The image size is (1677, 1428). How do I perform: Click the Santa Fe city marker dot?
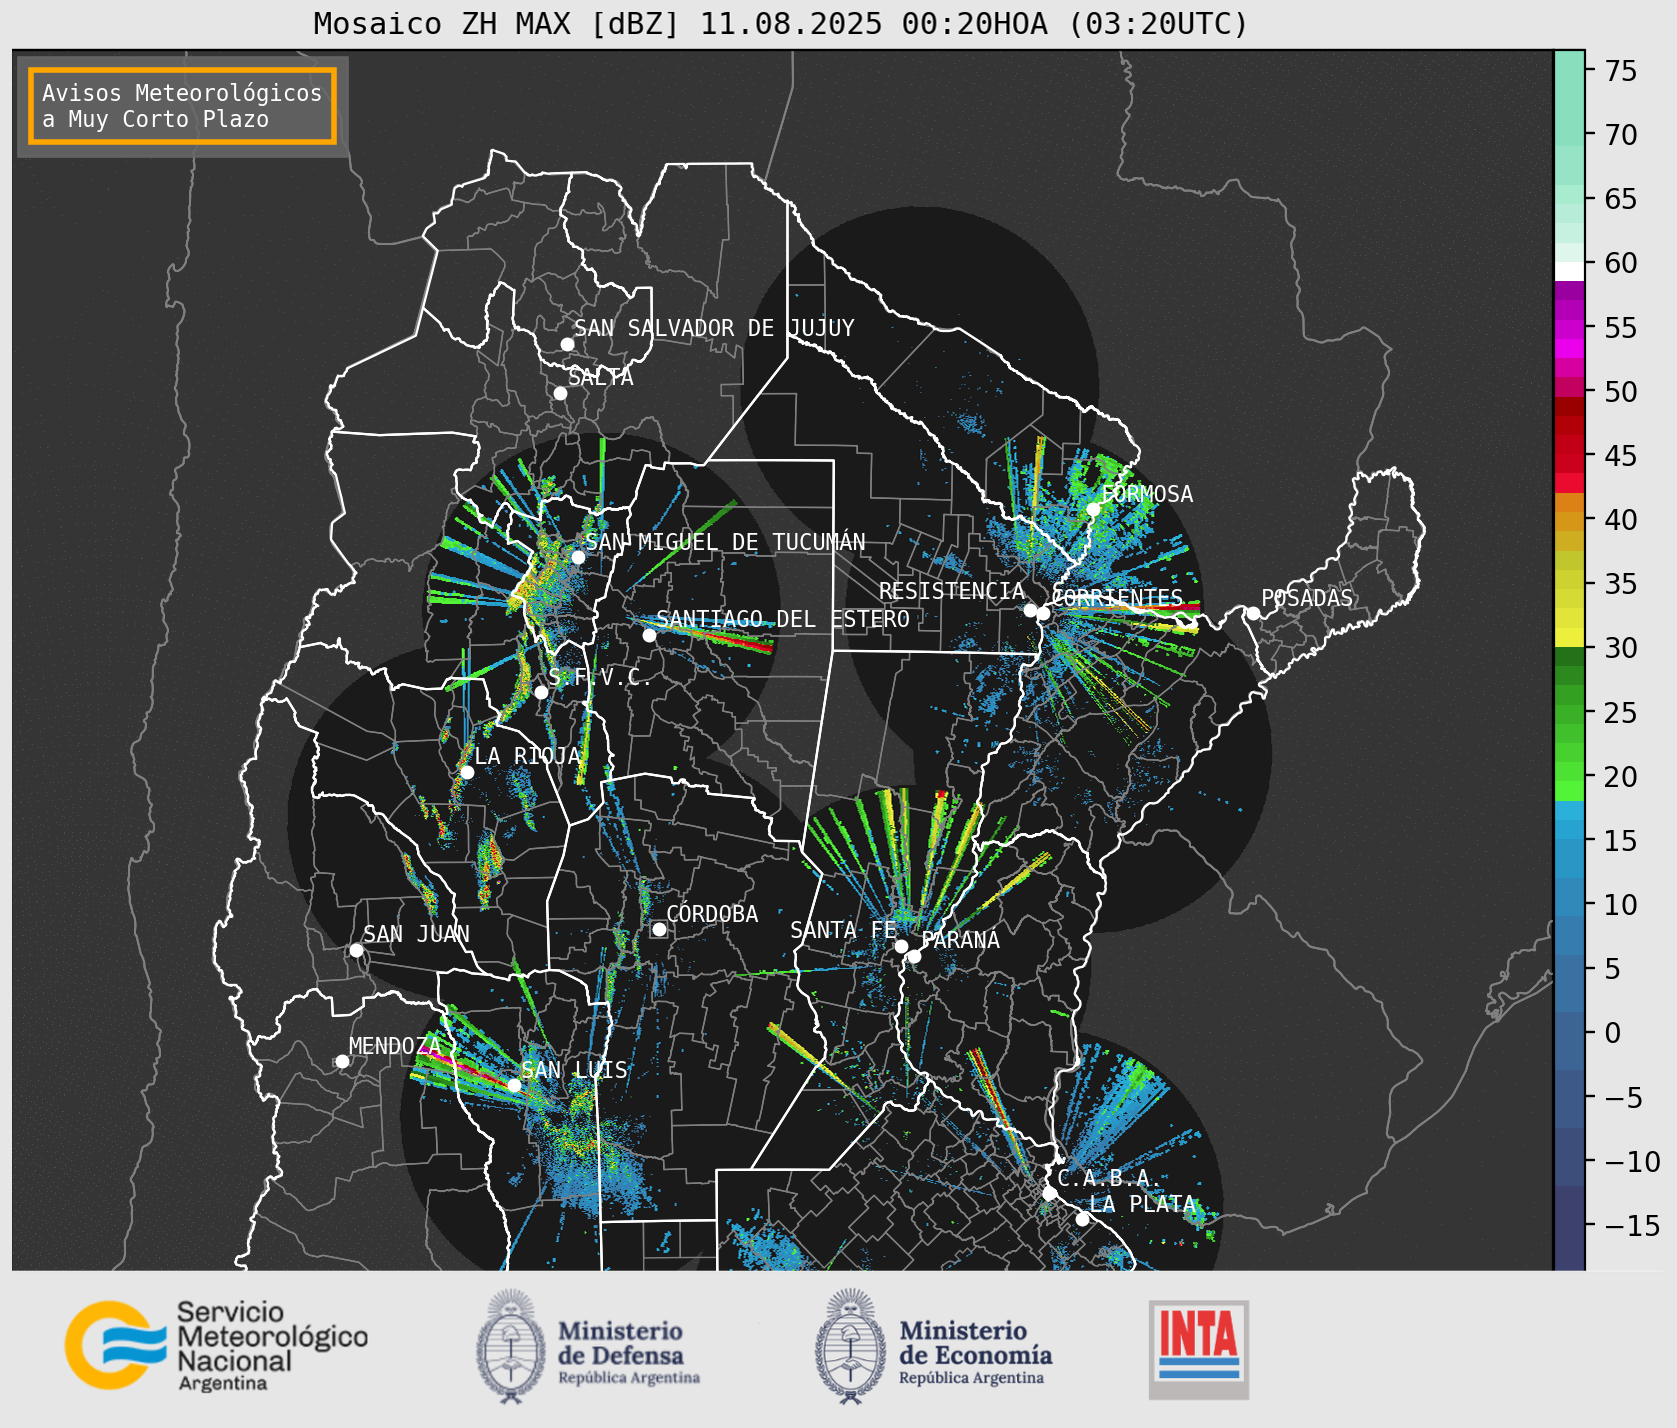(901, 946)
